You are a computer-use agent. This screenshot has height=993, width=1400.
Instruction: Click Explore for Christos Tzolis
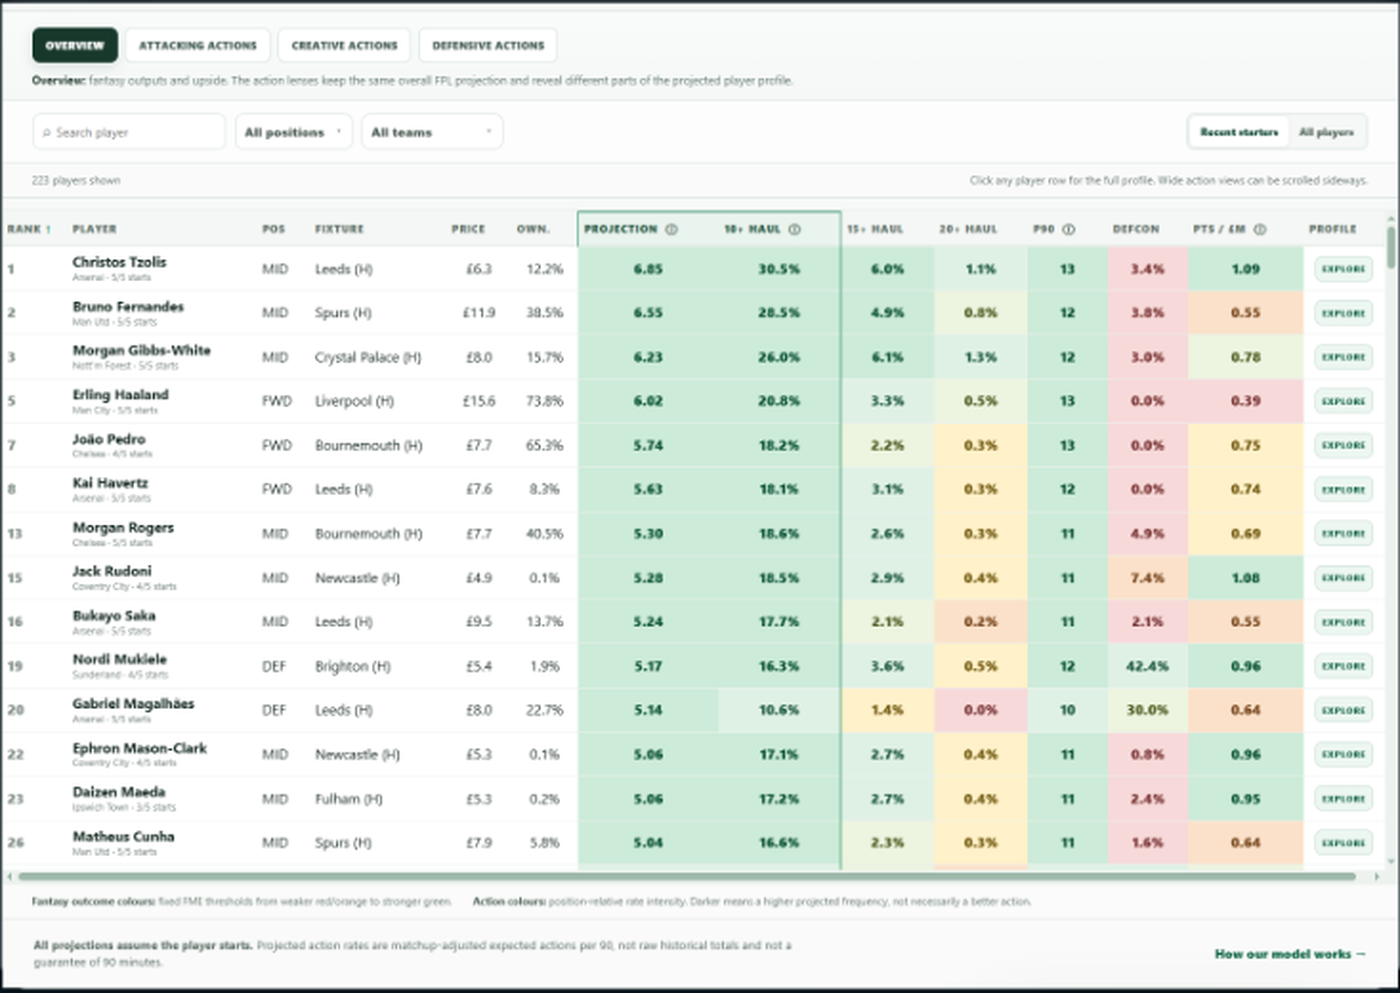[1343, 269]
